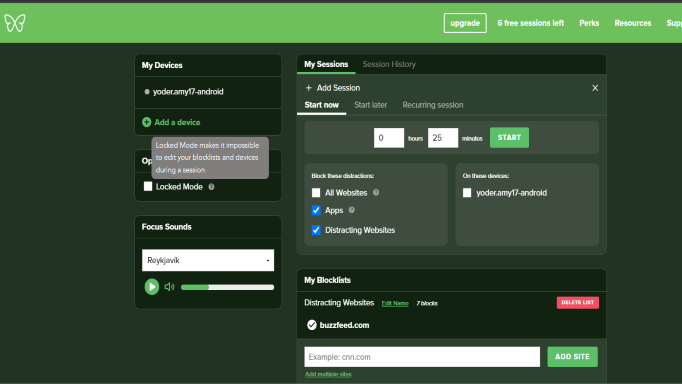Click the ADD SITE button
682x384 pixels.
[x=572, y=357]
